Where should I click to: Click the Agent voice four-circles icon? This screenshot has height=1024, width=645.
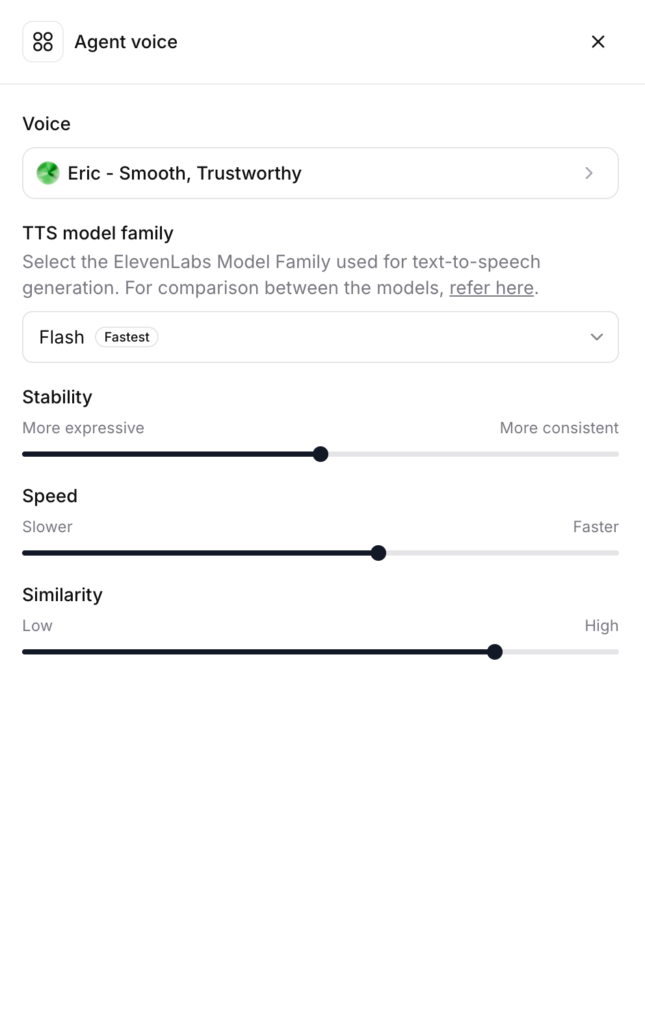pyautogui.click(x=43, y=42)
